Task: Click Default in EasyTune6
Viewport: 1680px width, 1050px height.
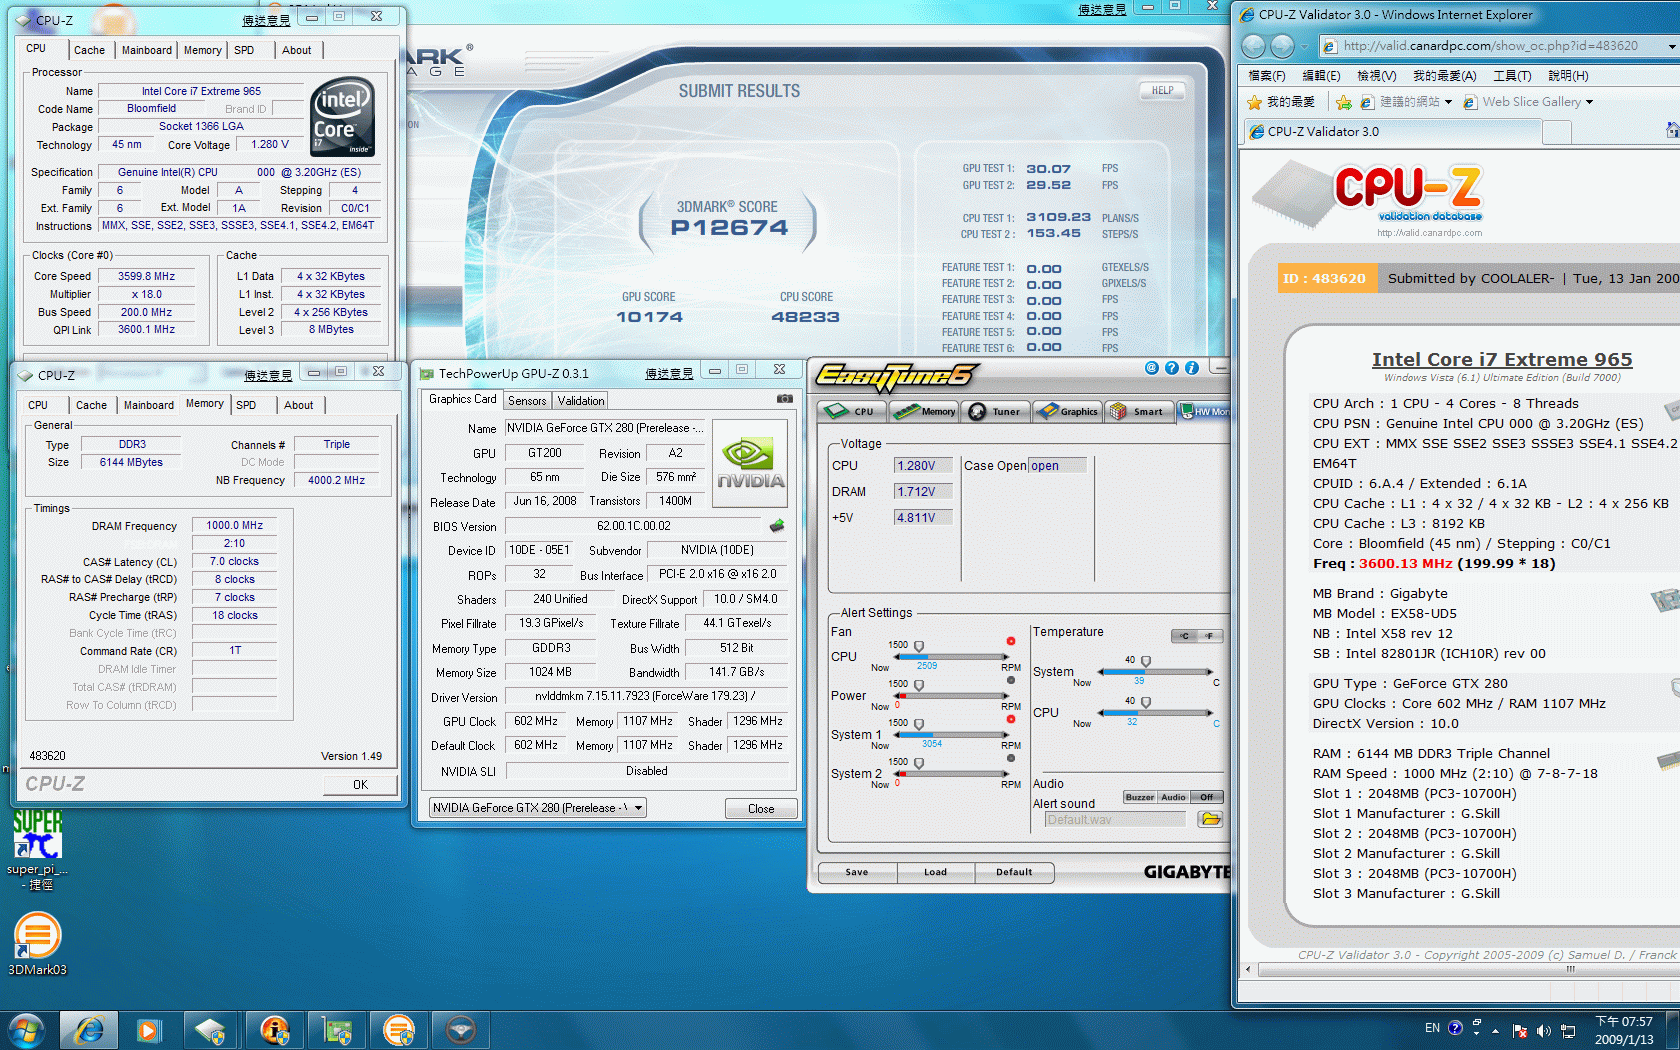Action: [1014, 872]
